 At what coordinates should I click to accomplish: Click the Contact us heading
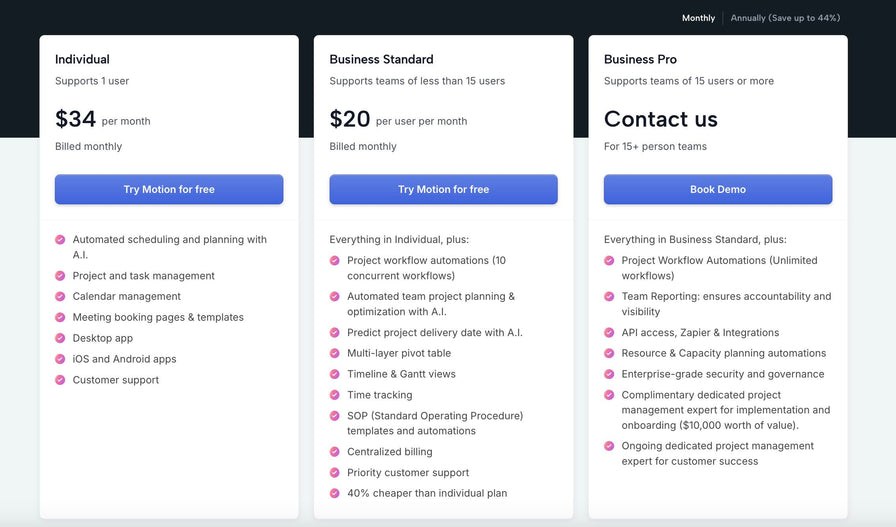tap(660, 119)
